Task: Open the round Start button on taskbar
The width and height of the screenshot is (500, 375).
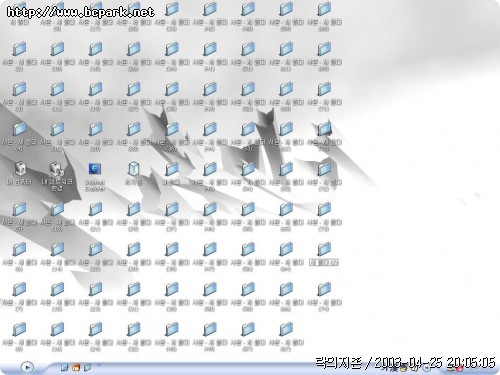Action: click(27, 367)
